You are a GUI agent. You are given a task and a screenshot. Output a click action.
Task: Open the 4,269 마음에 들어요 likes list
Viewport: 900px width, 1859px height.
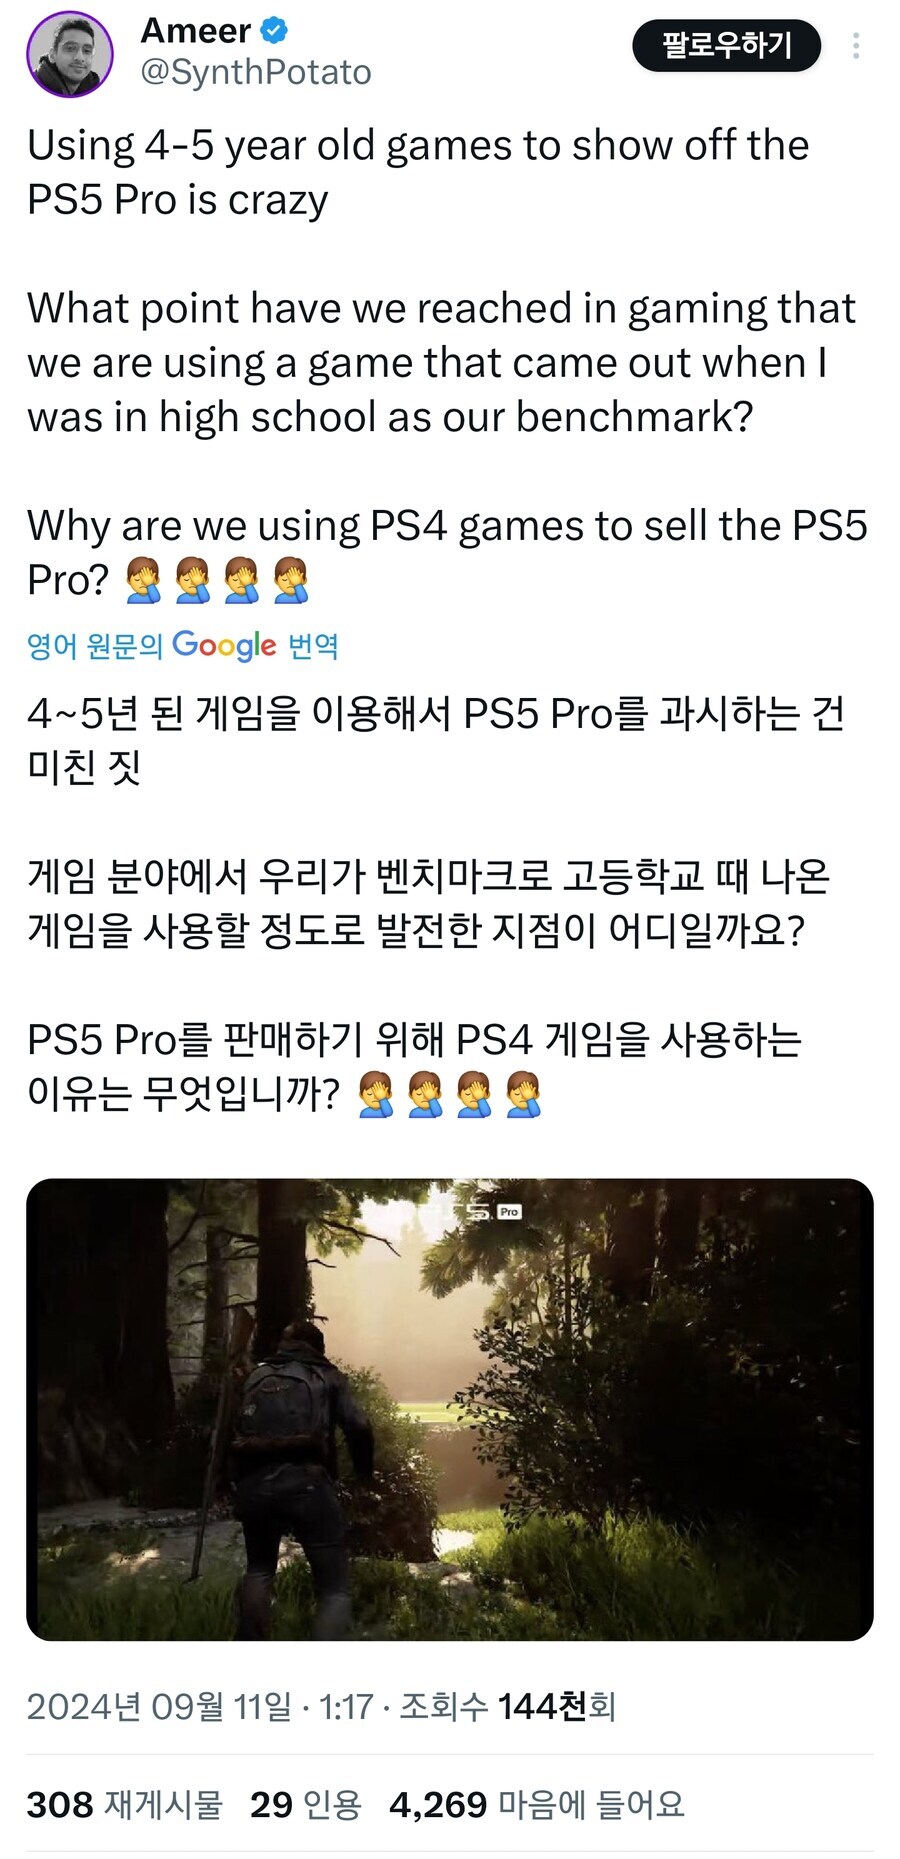coord(537,1804)
